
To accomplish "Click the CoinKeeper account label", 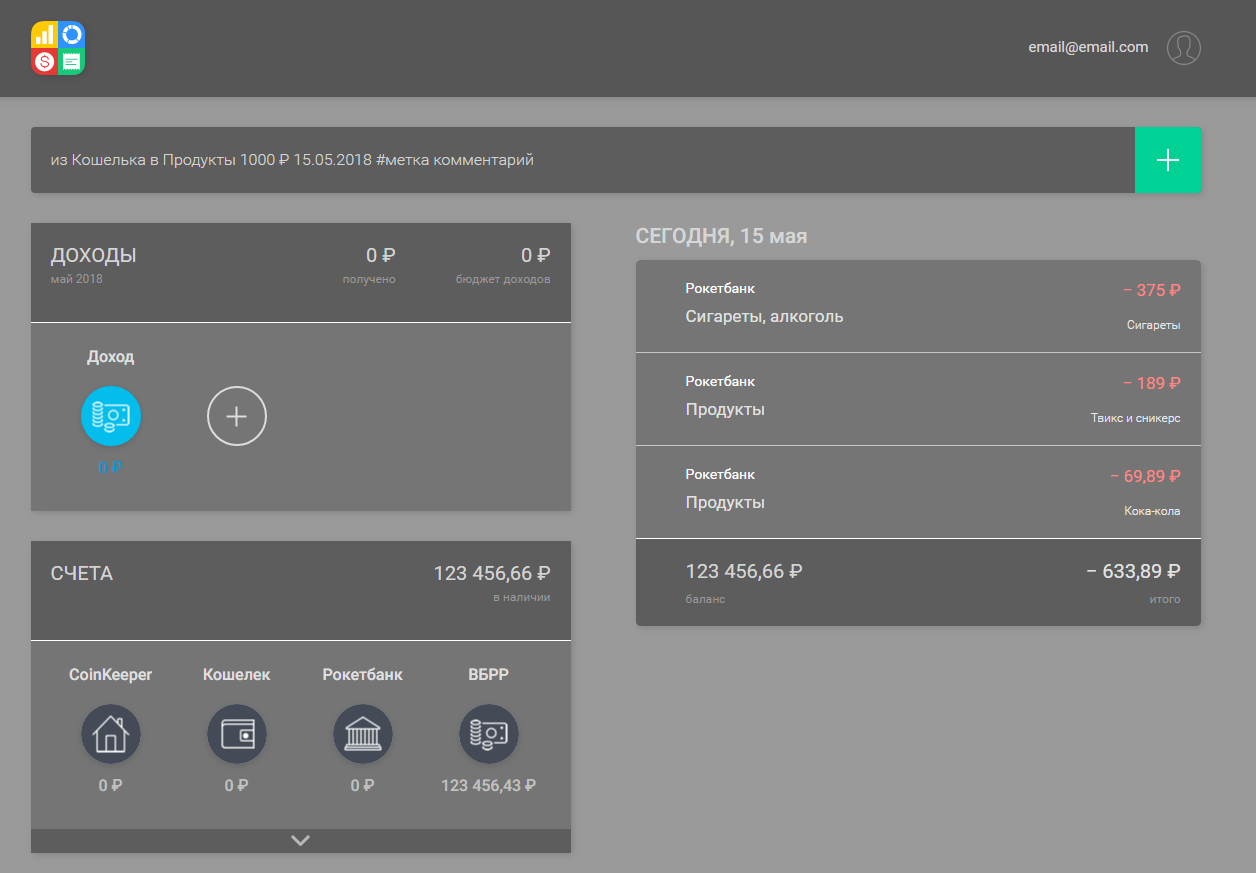I will click(111, 675).
